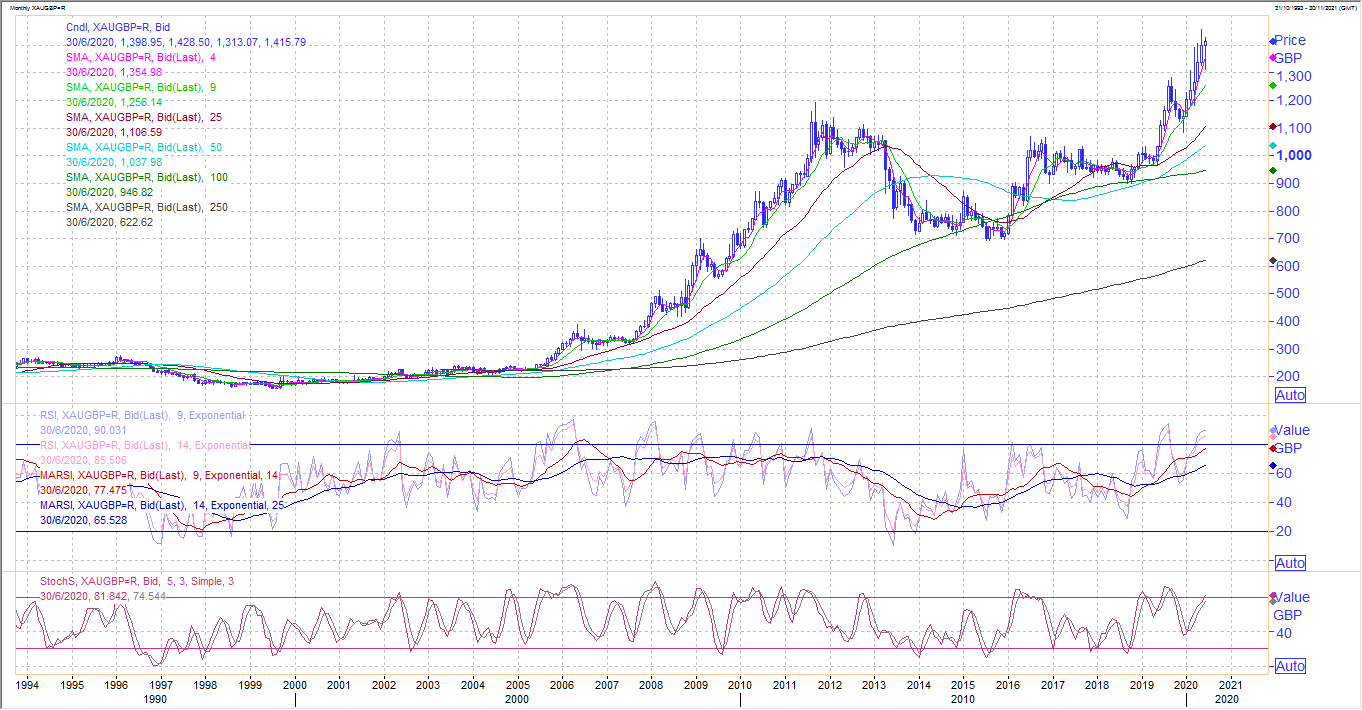The height and width of the screenshot is (710, 1362).
Task: Select the MARSI 9 Exponential 14 legend label
Action: click(159, 475)
